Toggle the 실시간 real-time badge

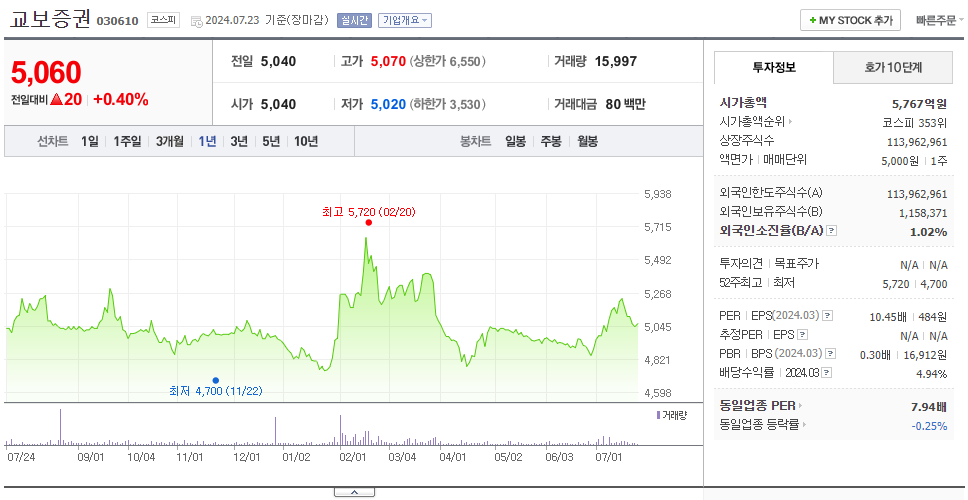(x=354, y=20)
